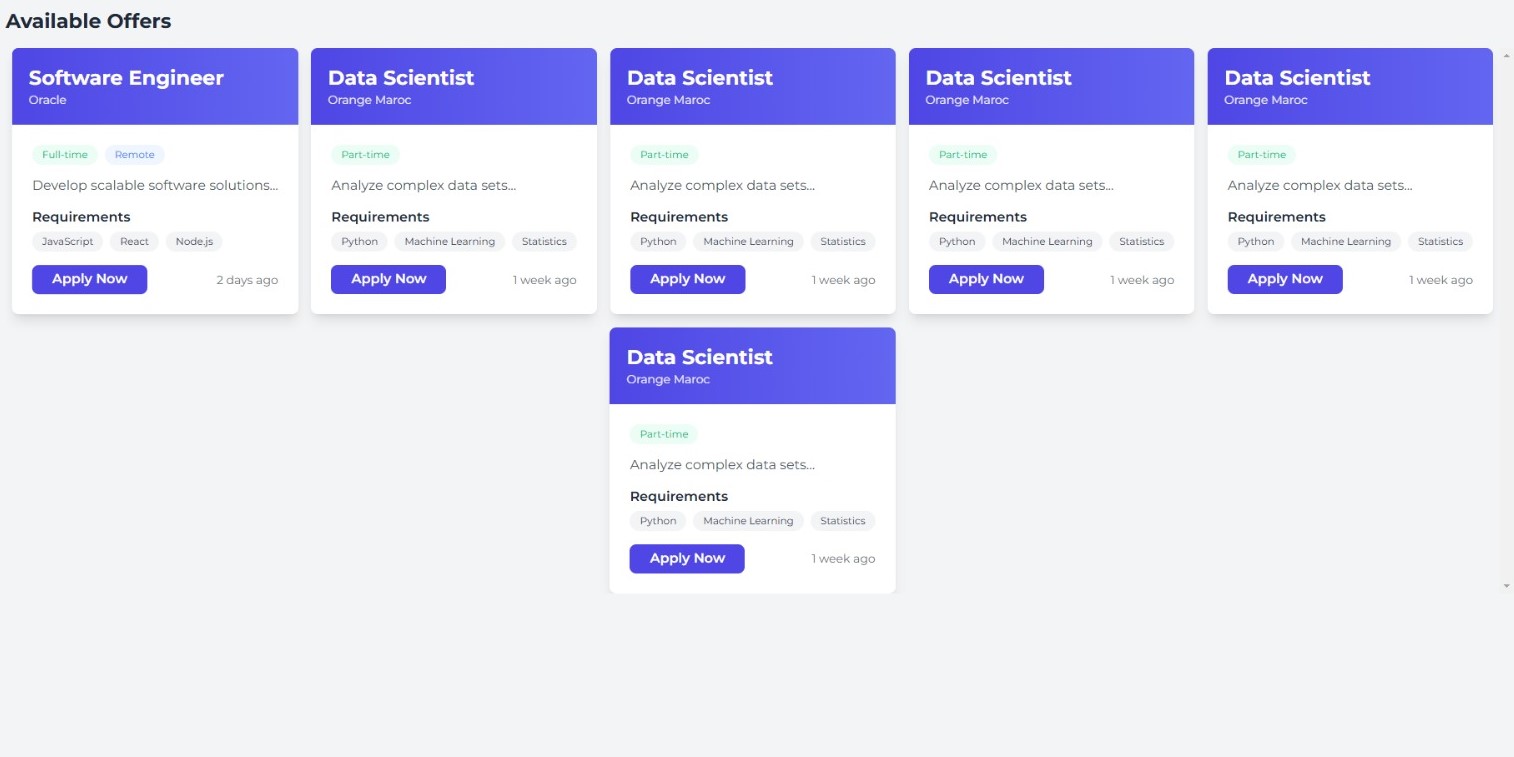
Task: Click the Machine Learning tag on the last column card
Action: click(x=1345, y=241)
